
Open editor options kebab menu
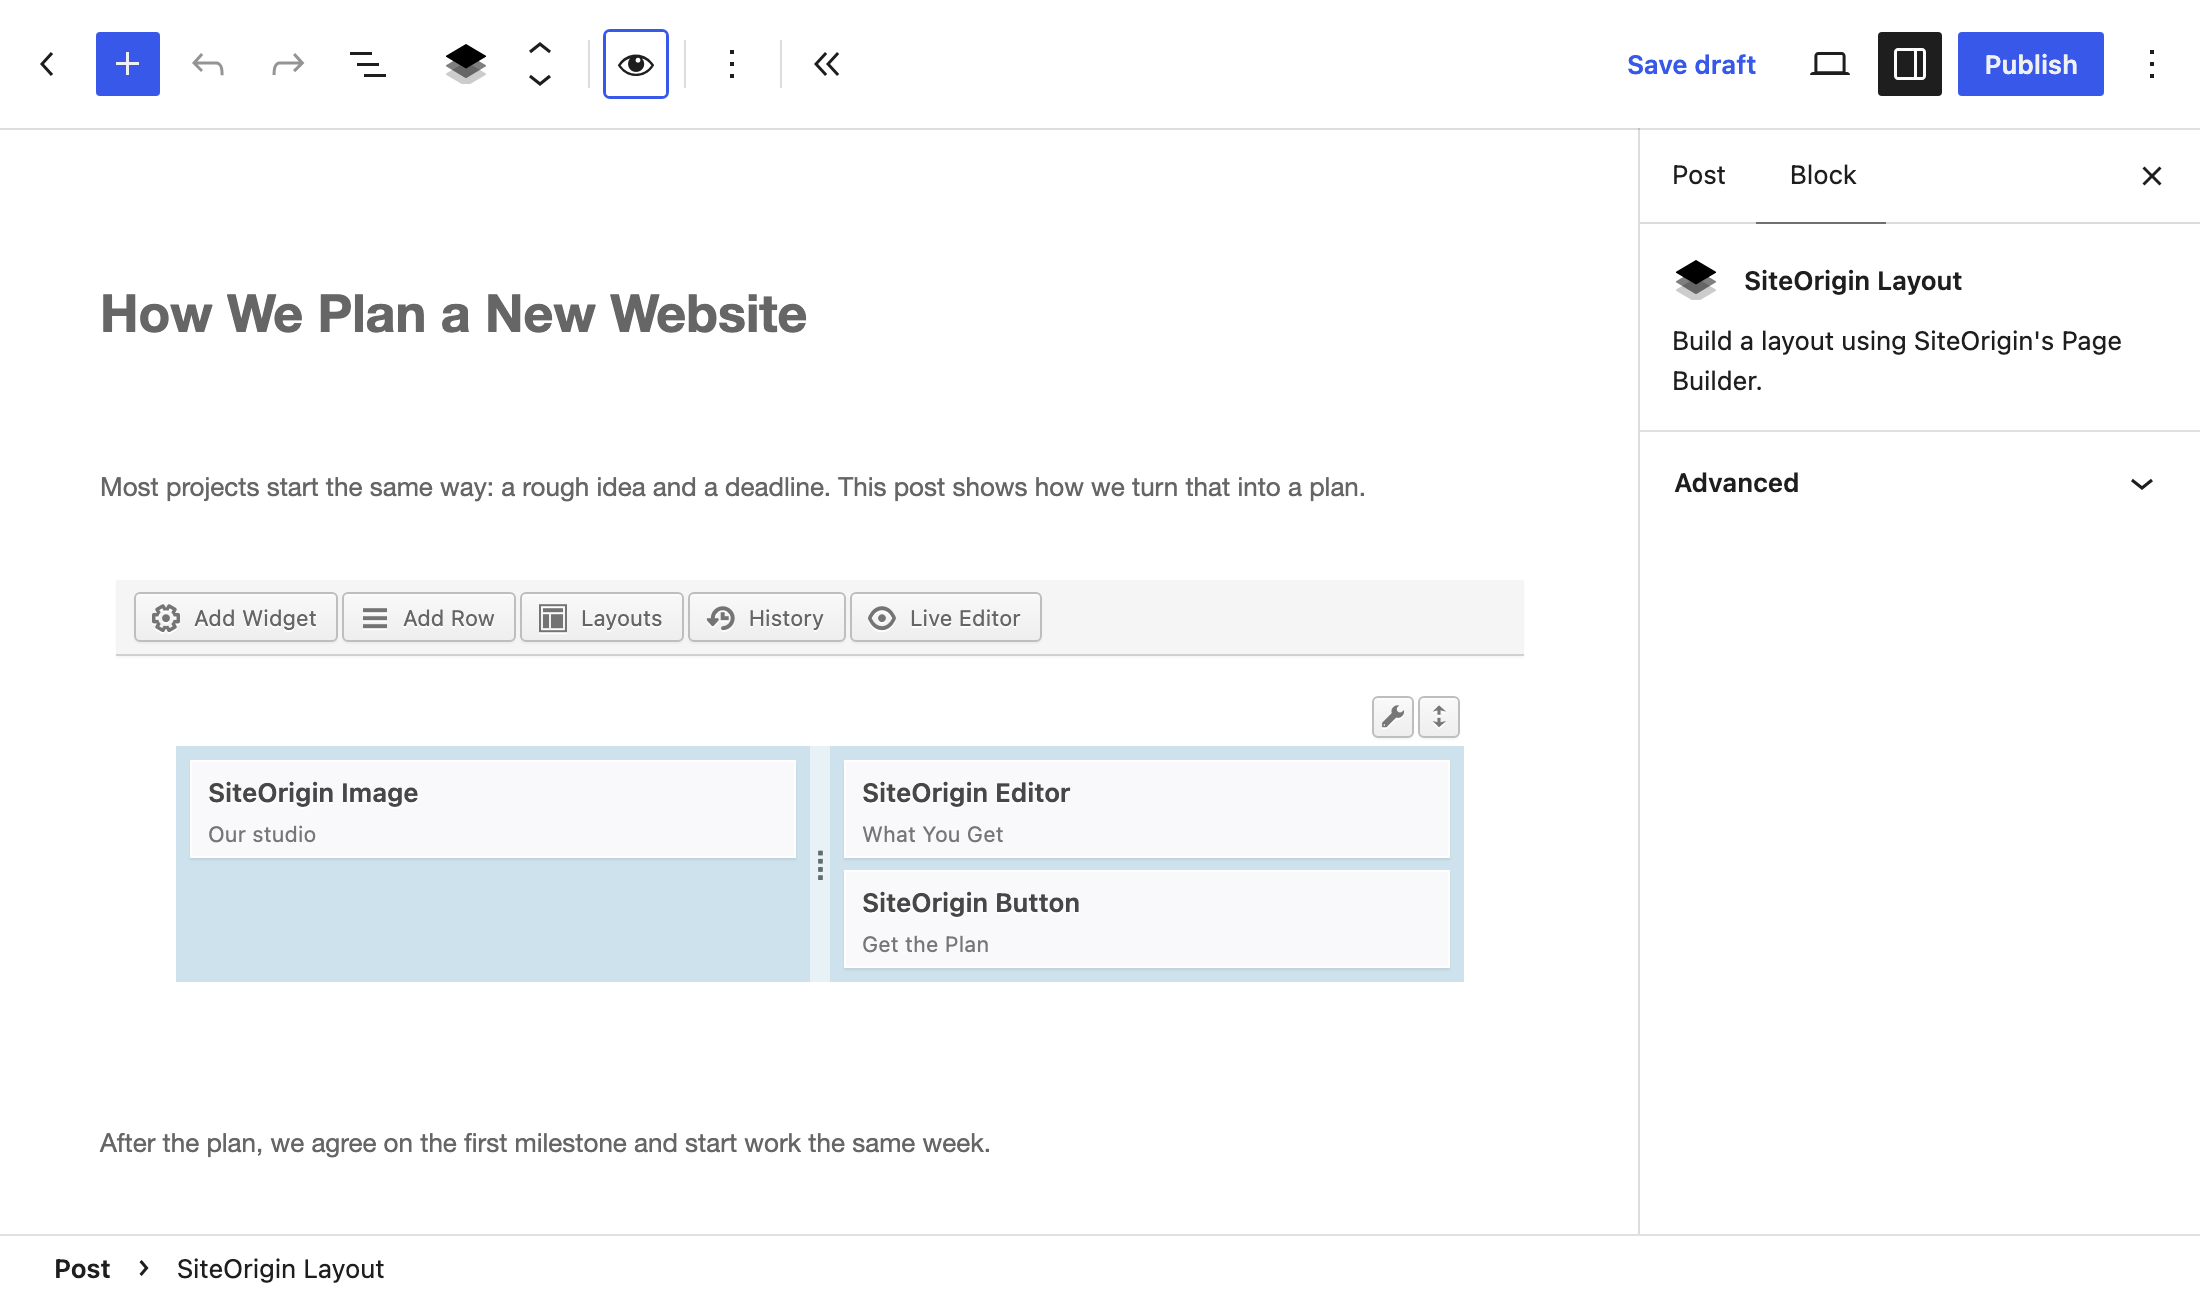[2152, 64]
